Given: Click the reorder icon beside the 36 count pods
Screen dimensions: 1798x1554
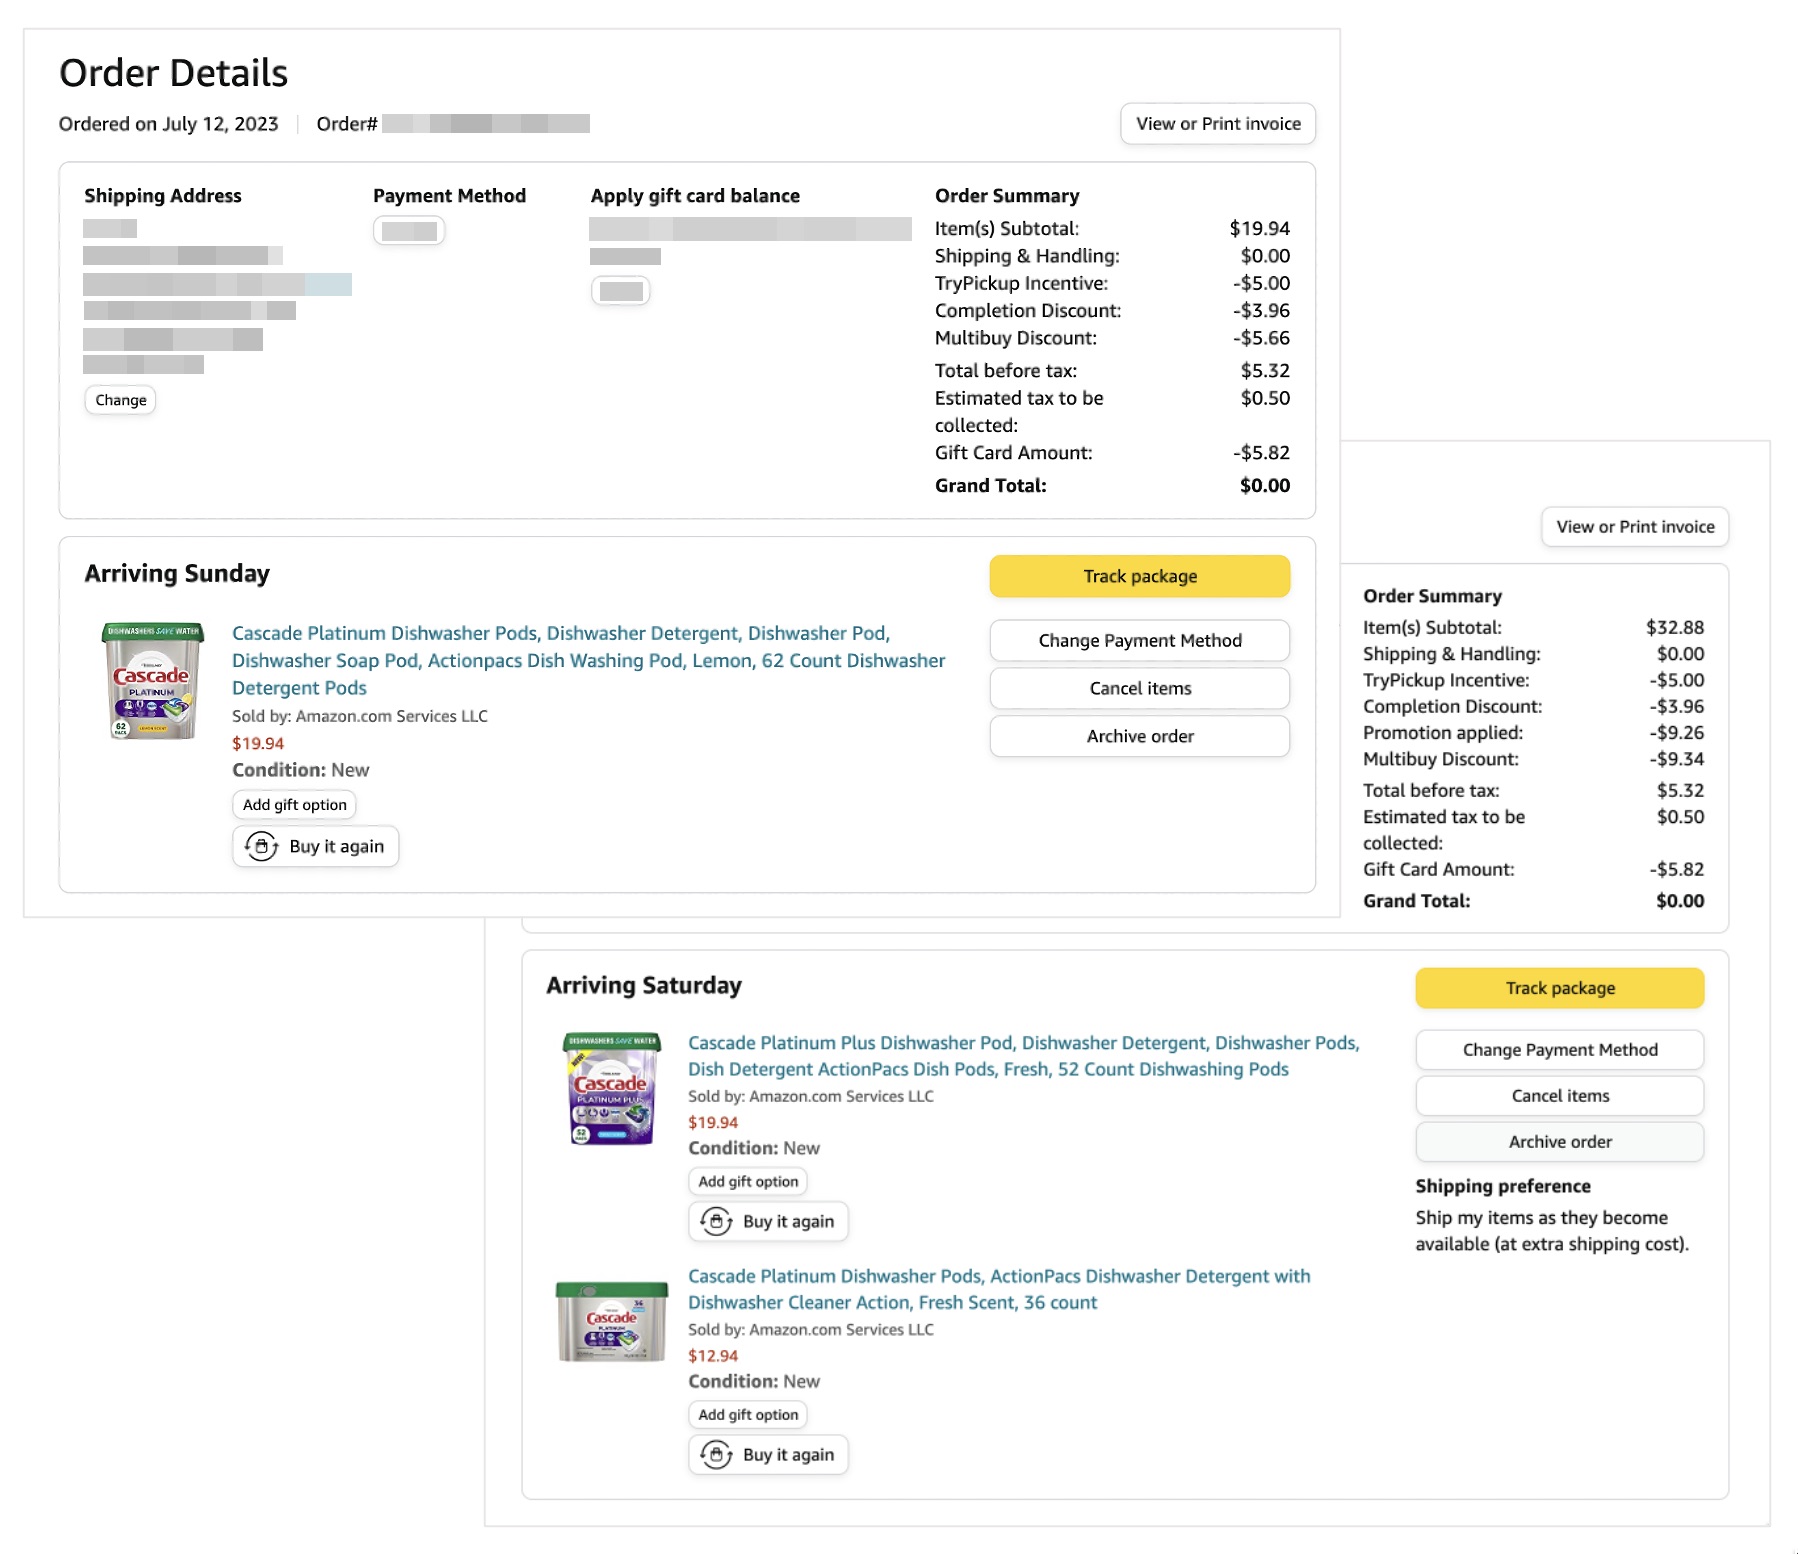Looking at the screenshot, I should tap(716, 1455).
